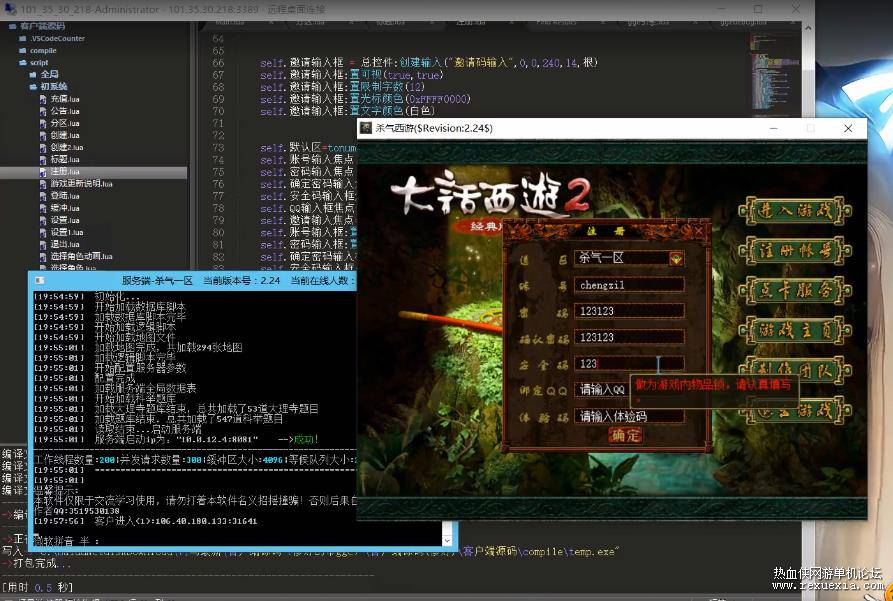The height and width of the screenshot is (601, 893).
Task: Focus the 体验码 input field
Action: (x=629, y=416)
